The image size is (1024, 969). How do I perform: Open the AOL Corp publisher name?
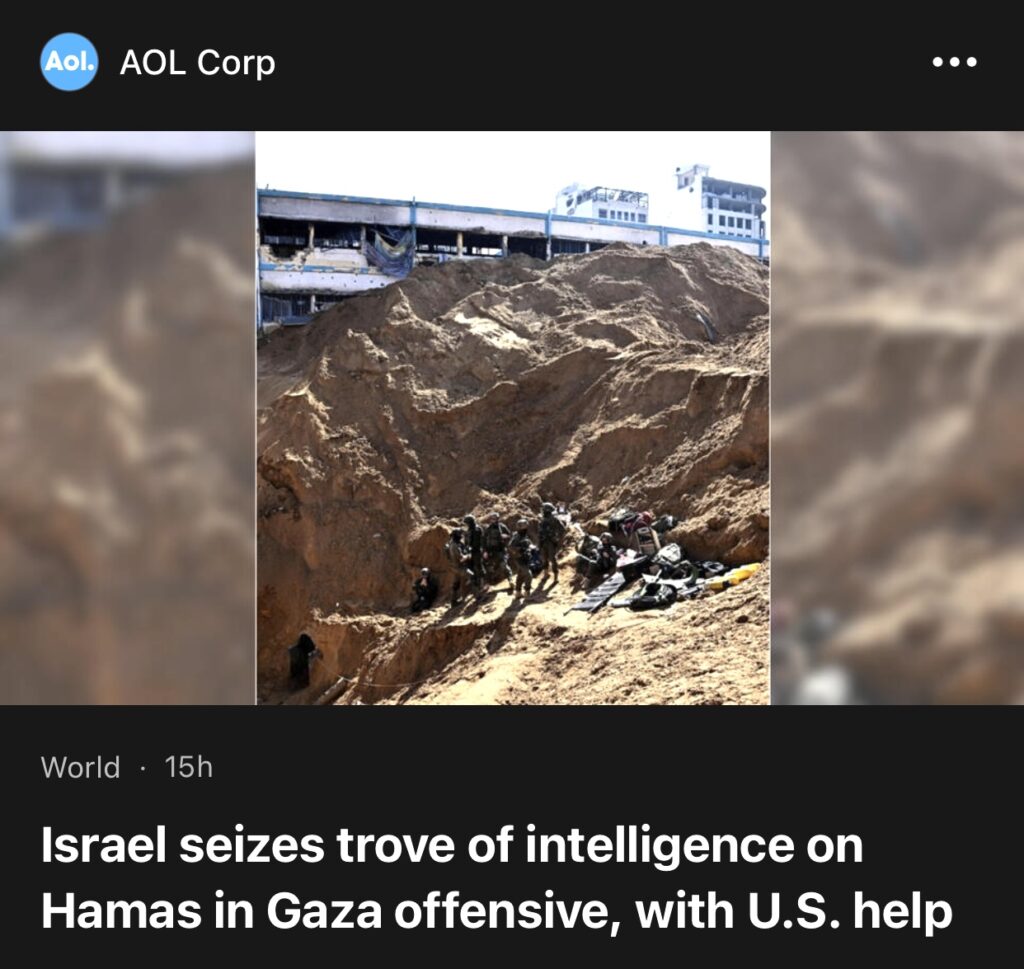coord(197,63)
